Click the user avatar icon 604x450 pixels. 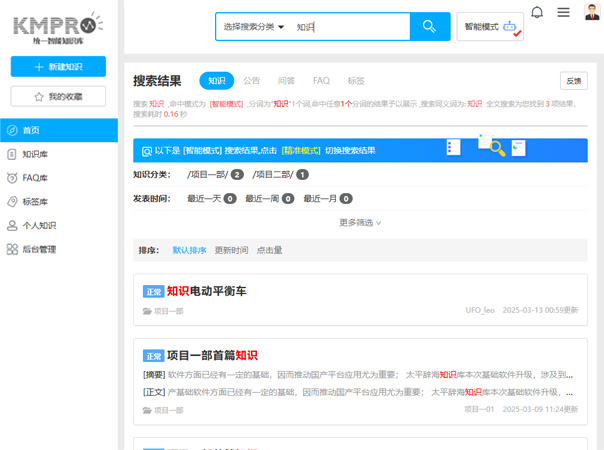click(591, 12)
